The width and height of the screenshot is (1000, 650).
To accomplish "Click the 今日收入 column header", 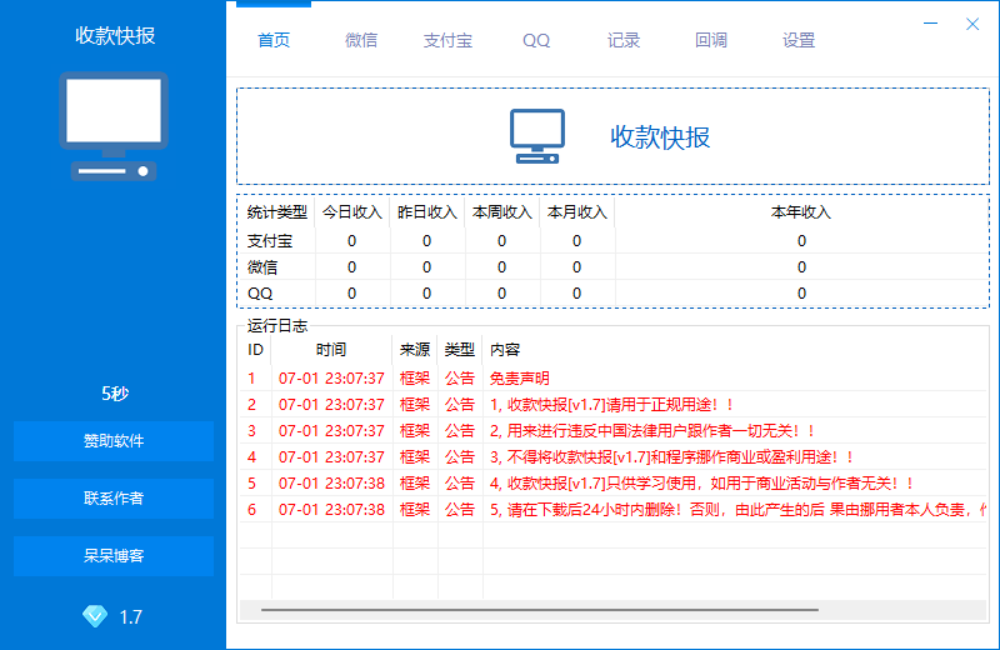I will (x=351, y=212).
